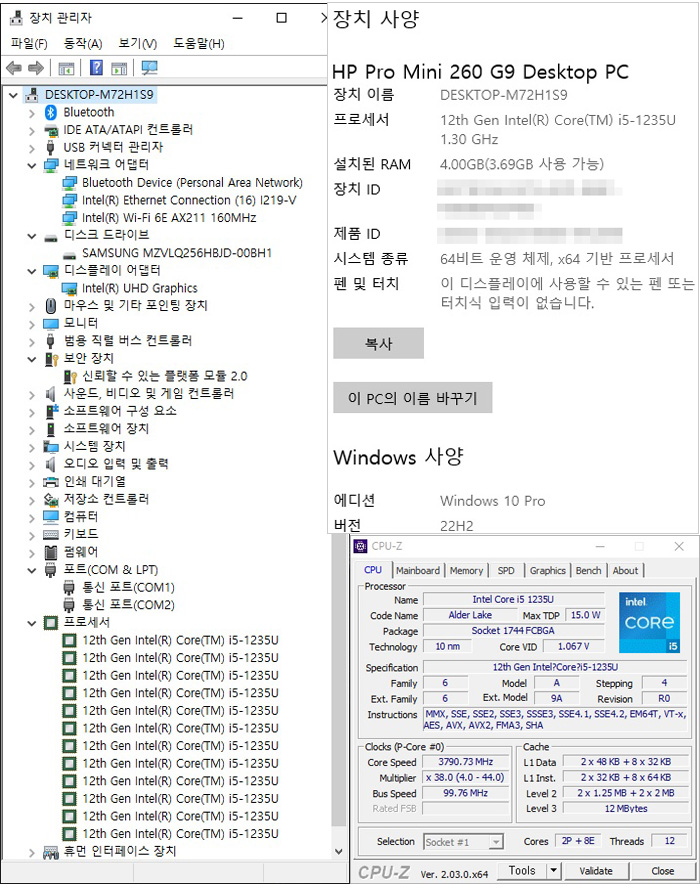Click the Core Speed 3790.73 MHz field
This screenshot has width=700, height=888.
point(466,762)
